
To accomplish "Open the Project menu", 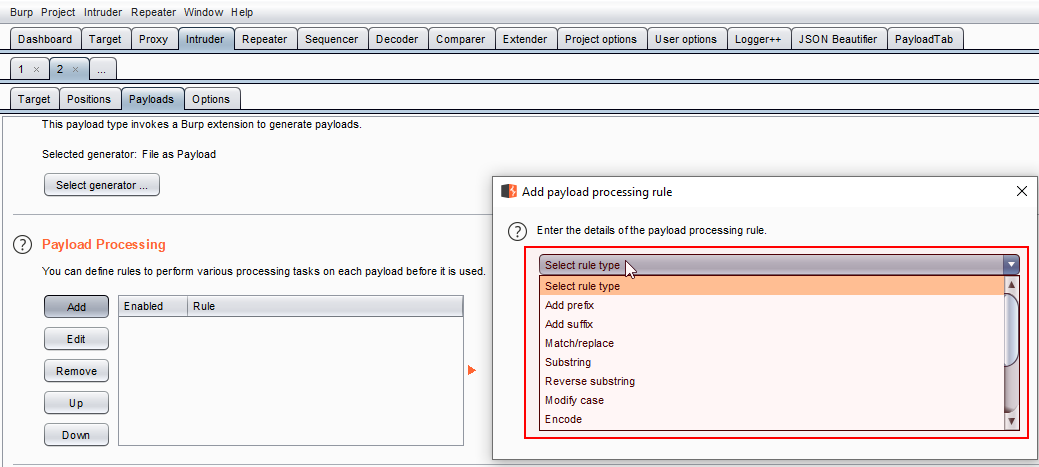I will pos(58,12).
